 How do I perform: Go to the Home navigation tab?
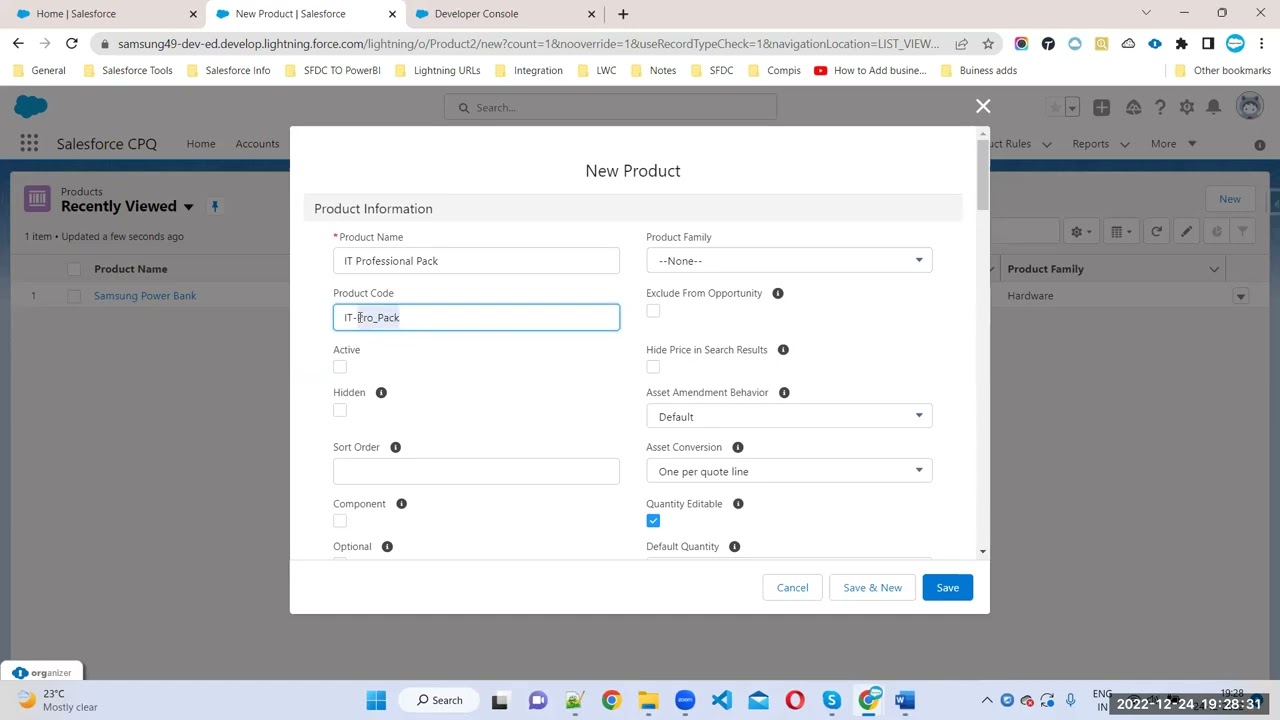[x=201, y=144]
